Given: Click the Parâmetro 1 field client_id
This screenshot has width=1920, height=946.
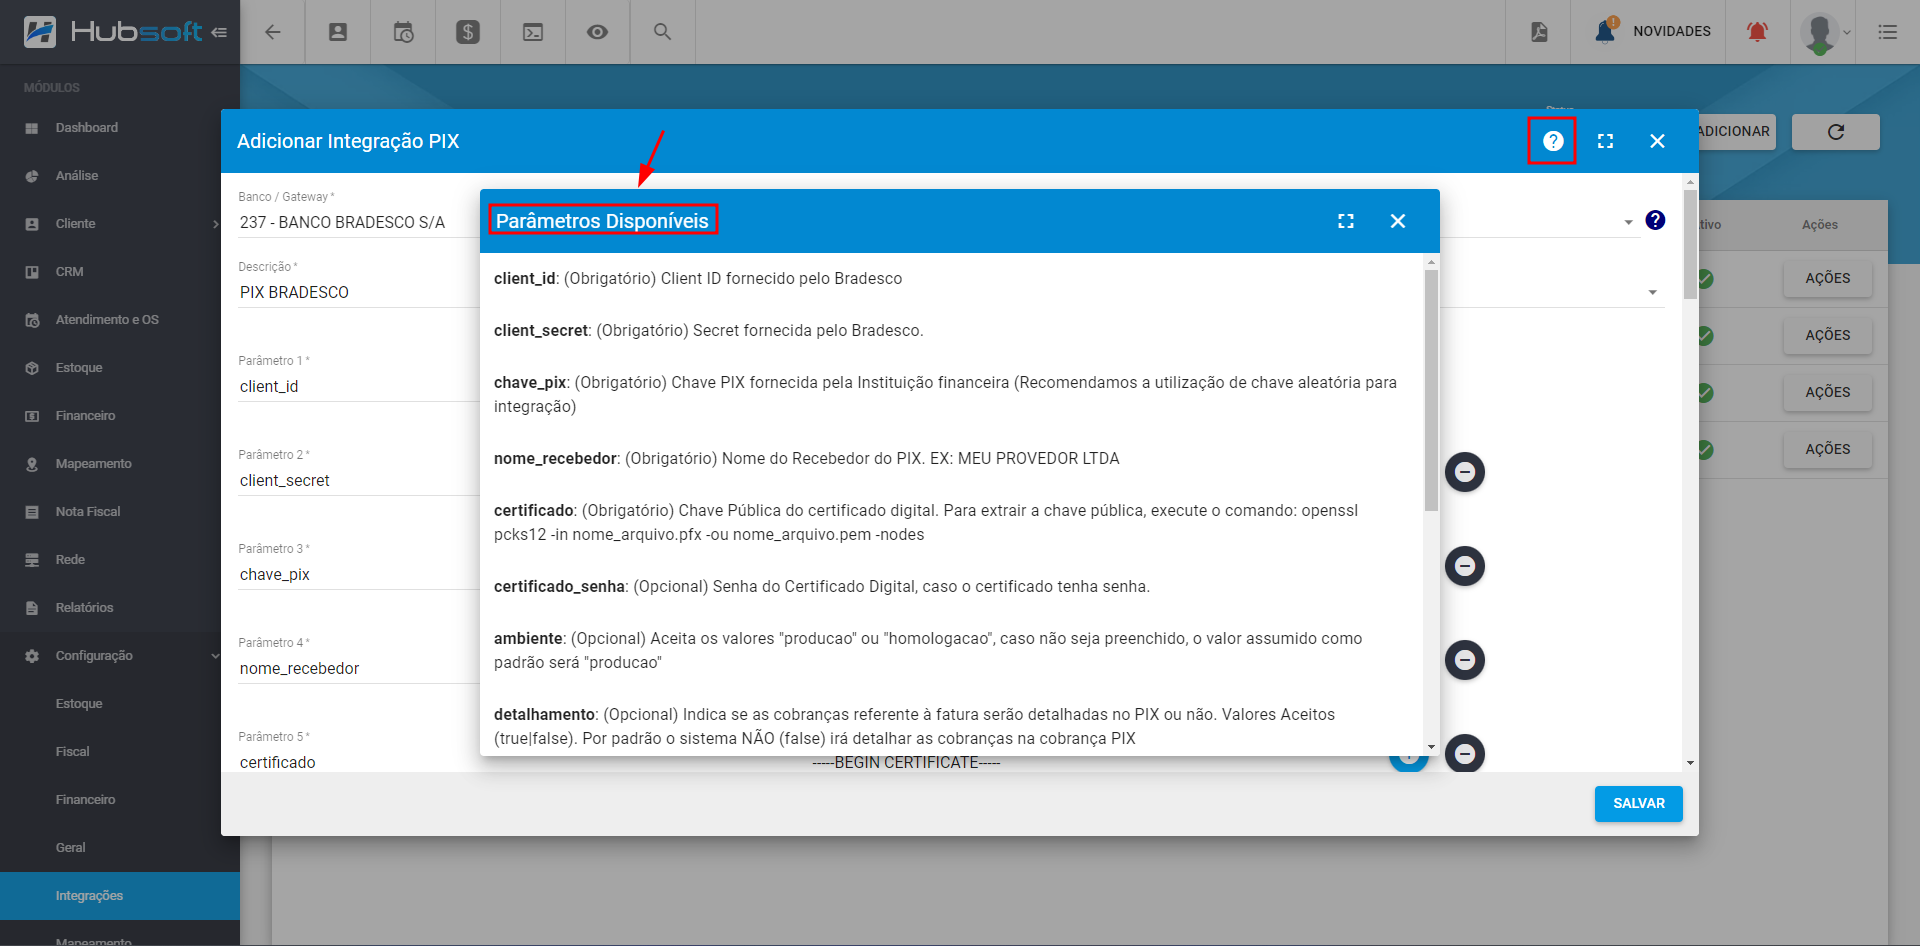Looking at the screenshot, I should [358, 386].
